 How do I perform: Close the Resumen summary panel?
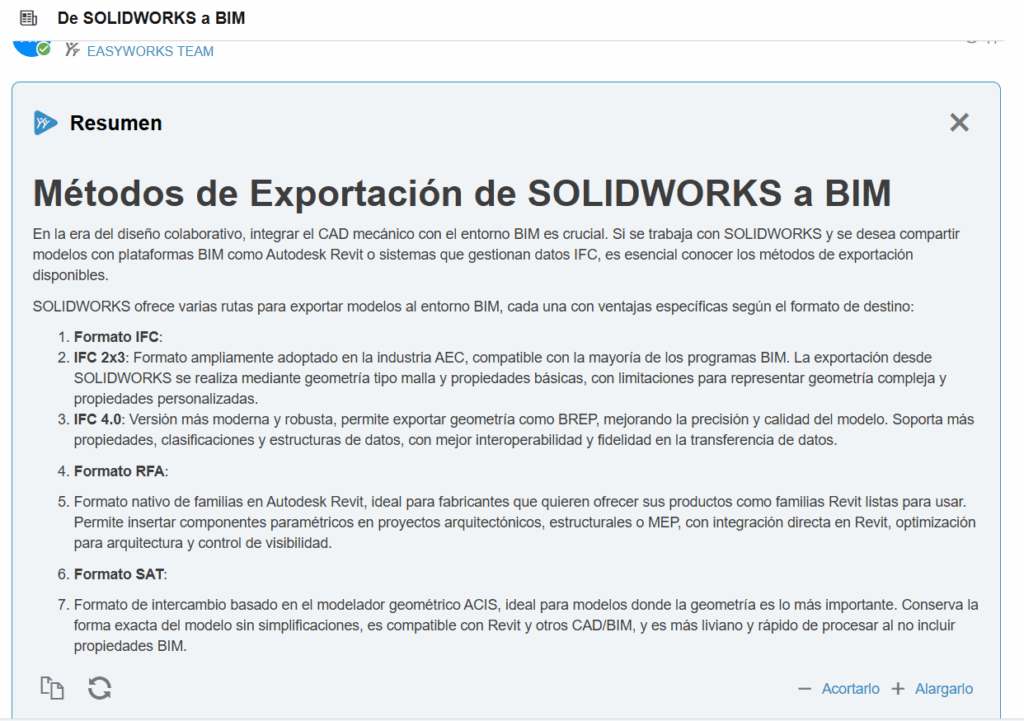(x=959, y=122)
